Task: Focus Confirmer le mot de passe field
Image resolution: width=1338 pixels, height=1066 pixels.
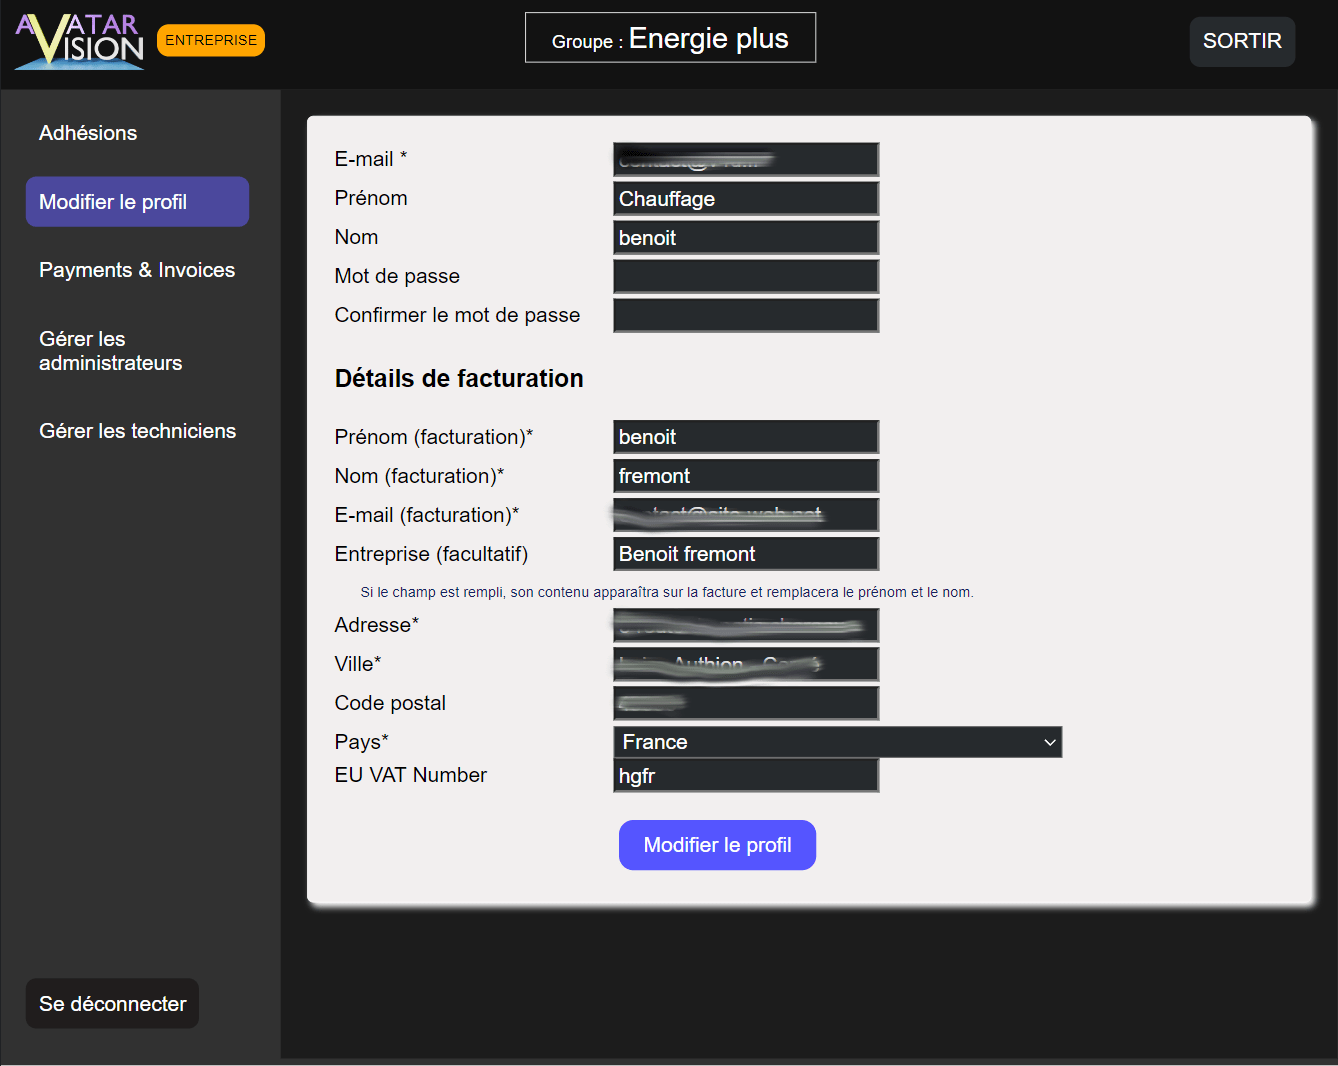Action: [x=746, y=315]
